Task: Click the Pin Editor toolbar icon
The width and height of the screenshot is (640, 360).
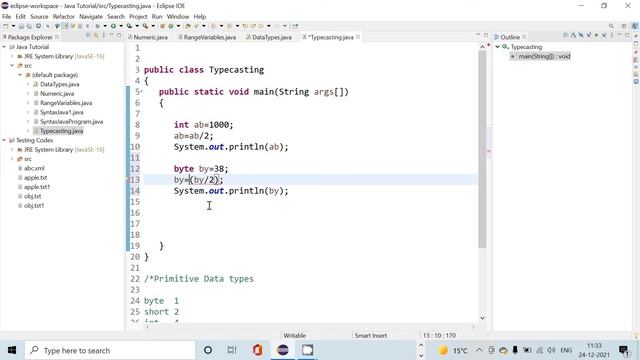Action: 295,26
